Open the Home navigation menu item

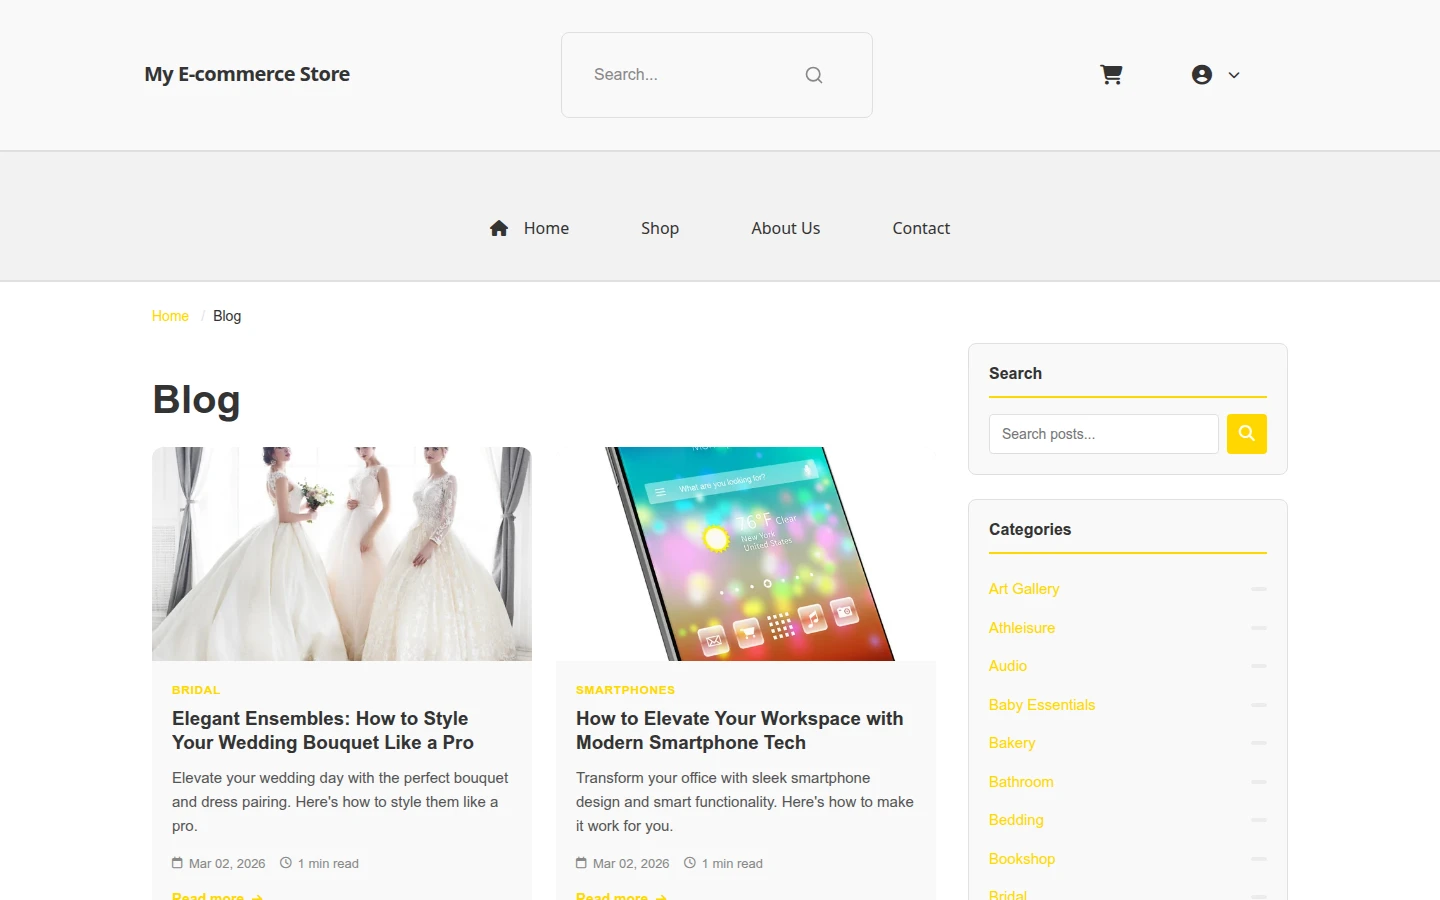coord(546,228)
